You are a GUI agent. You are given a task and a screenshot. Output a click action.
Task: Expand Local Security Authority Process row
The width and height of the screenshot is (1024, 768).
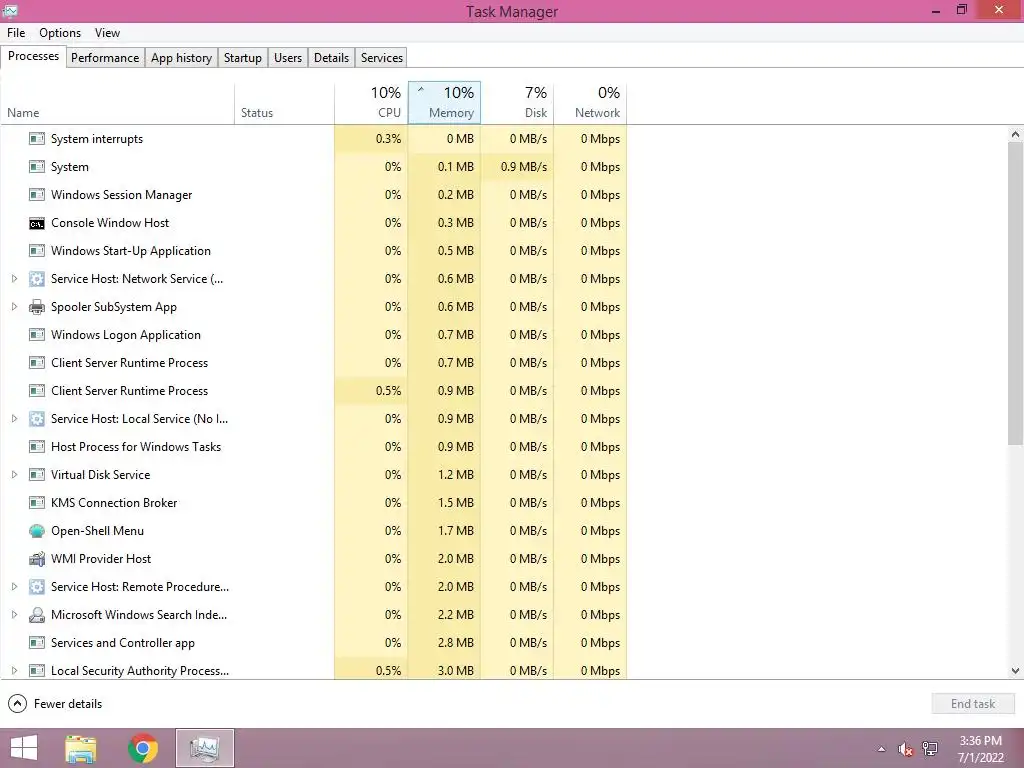pyautogui.click(x=14, y=671)
